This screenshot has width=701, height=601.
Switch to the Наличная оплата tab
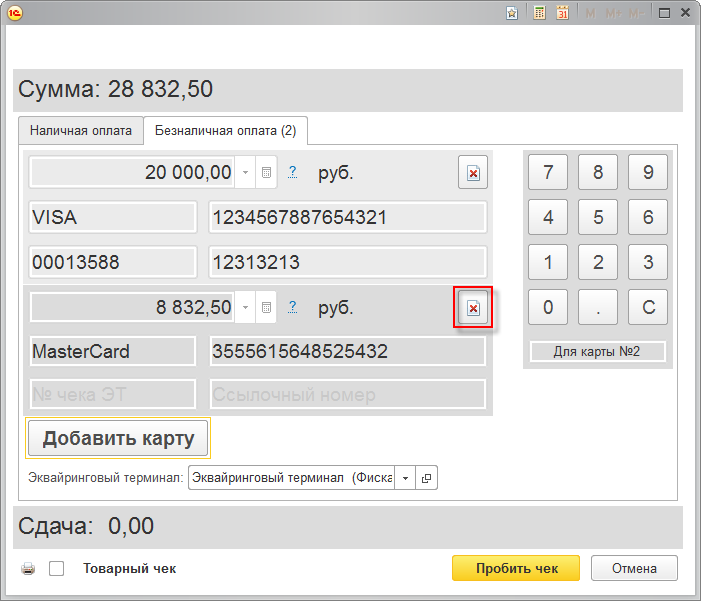[x=80, y=131]
